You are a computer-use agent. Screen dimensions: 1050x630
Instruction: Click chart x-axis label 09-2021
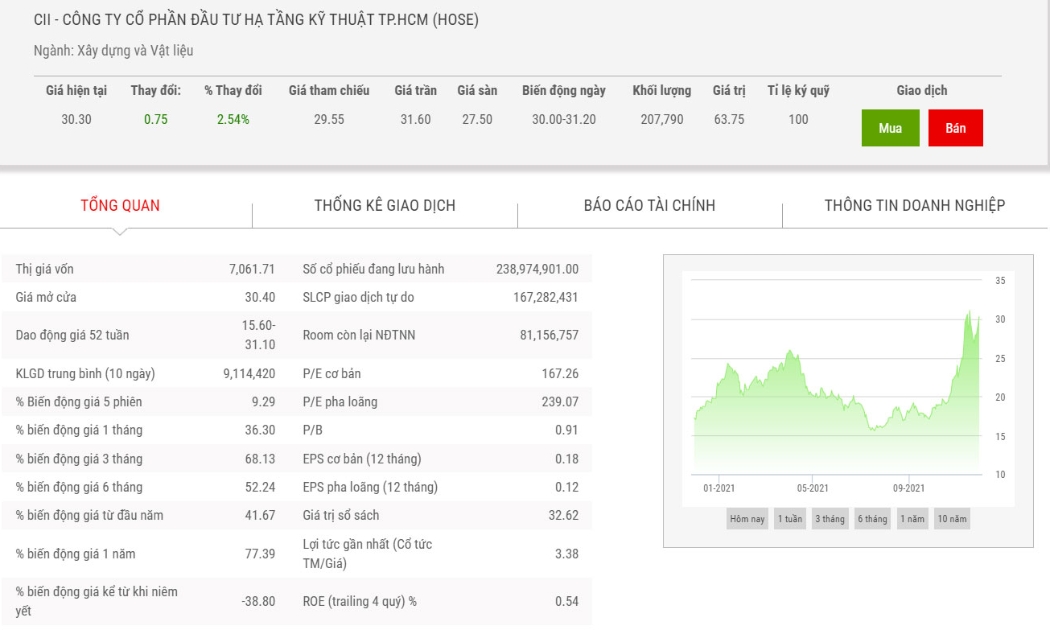click(x=909, y=488)
